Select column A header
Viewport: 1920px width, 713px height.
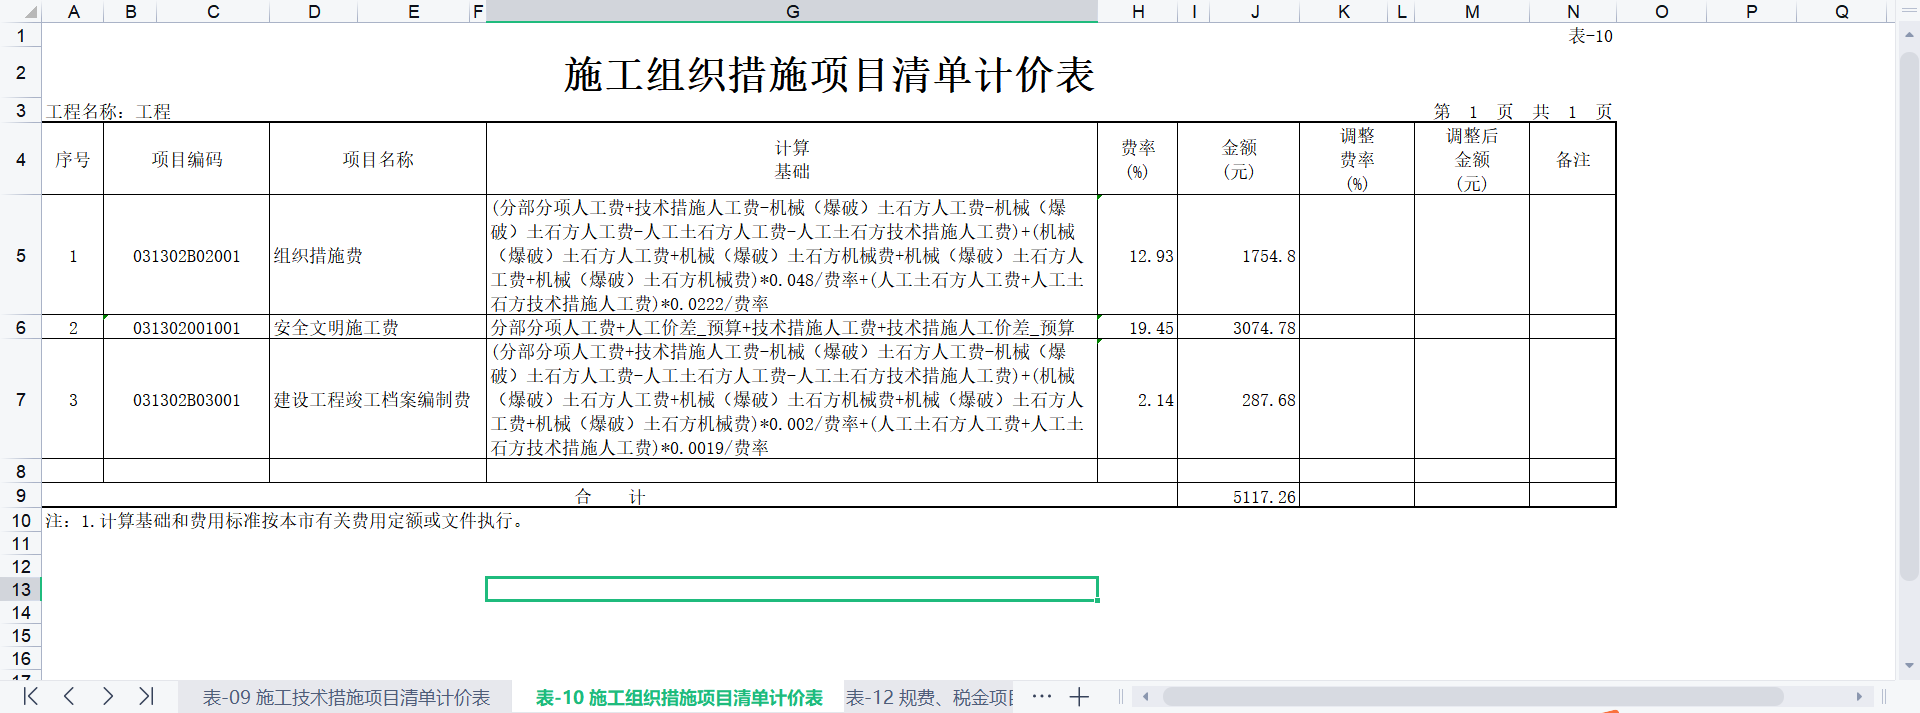click(73, 11)
